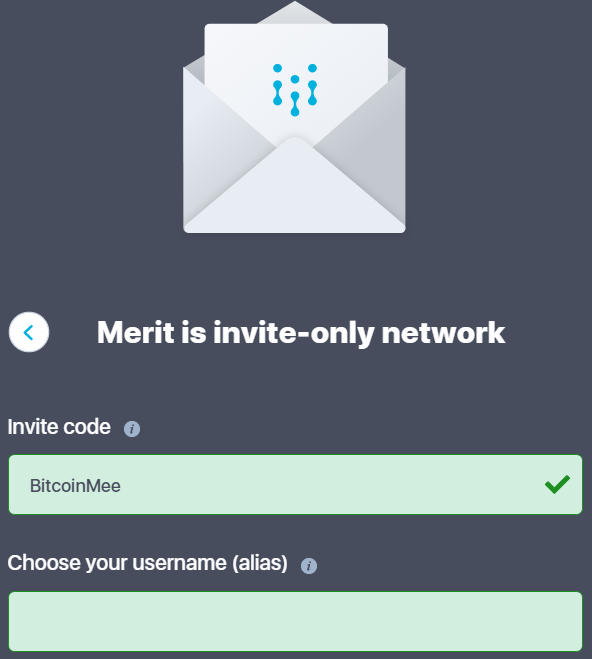Viewport: 592px width, 659px height.
Task: Click the word 'Merit' in the heading
Action: (x=135, y=332)
